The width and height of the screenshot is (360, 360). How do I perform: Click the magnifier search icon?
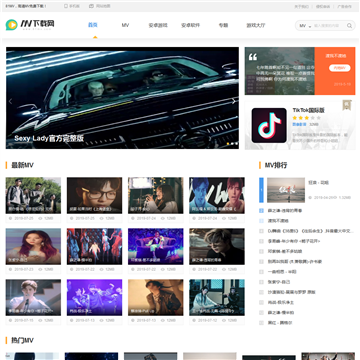click(349, 26)
